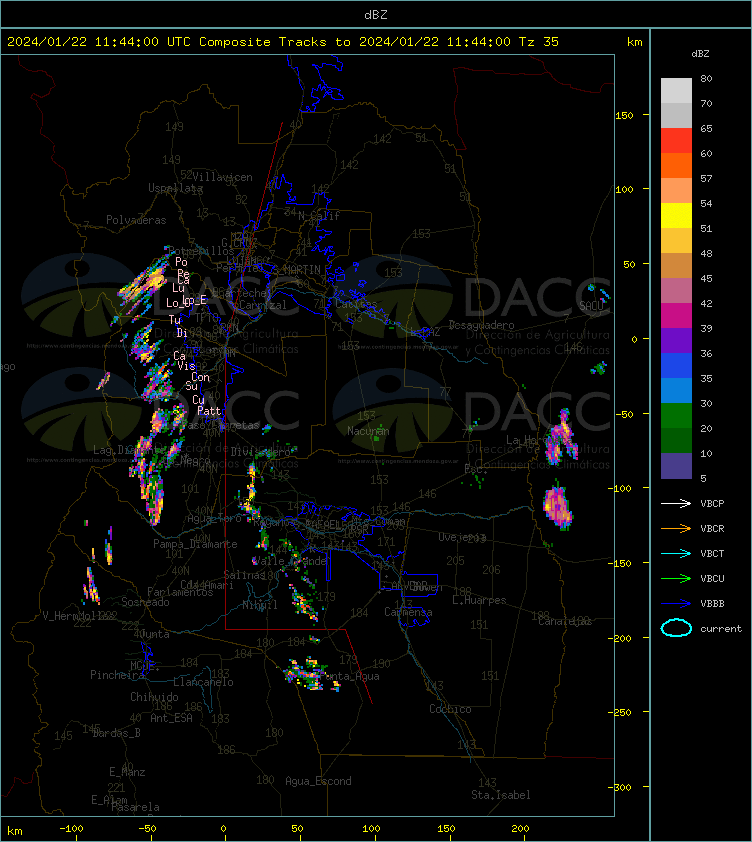This screenshot has height=842, width=752.
Task: Click the Polvaderas place label
Action: click(136, 220)
